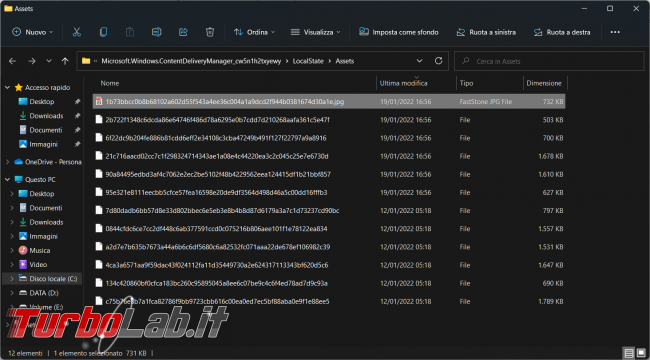Click the Copy icon in toolbar
The width and height of the screenshot is (650, 360).
103,32
